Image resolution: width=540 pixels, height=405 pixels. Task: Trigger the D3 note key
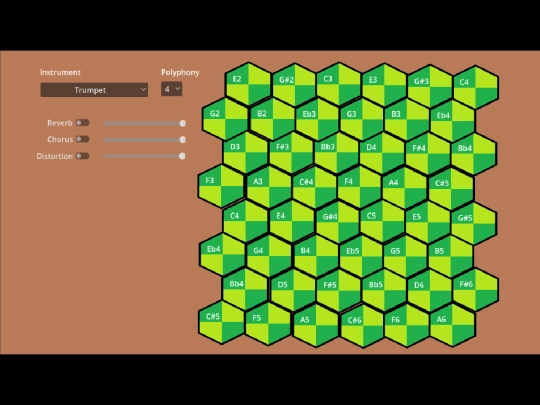tap(246, 153)
